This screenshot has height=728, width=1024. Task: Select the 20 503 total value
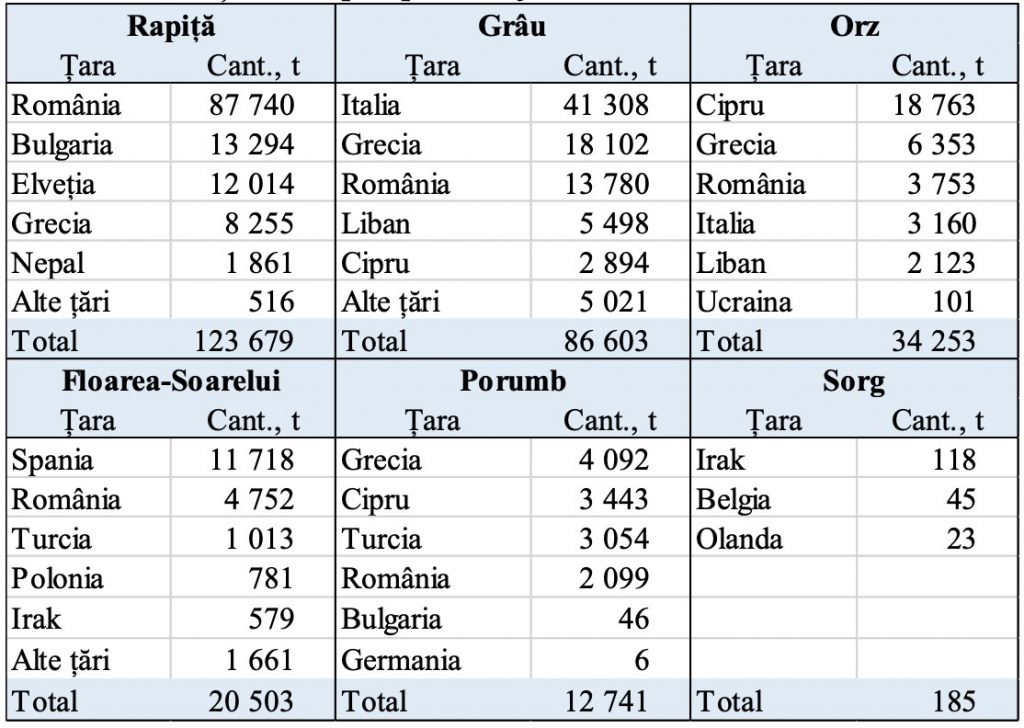(x=251, y=700)
